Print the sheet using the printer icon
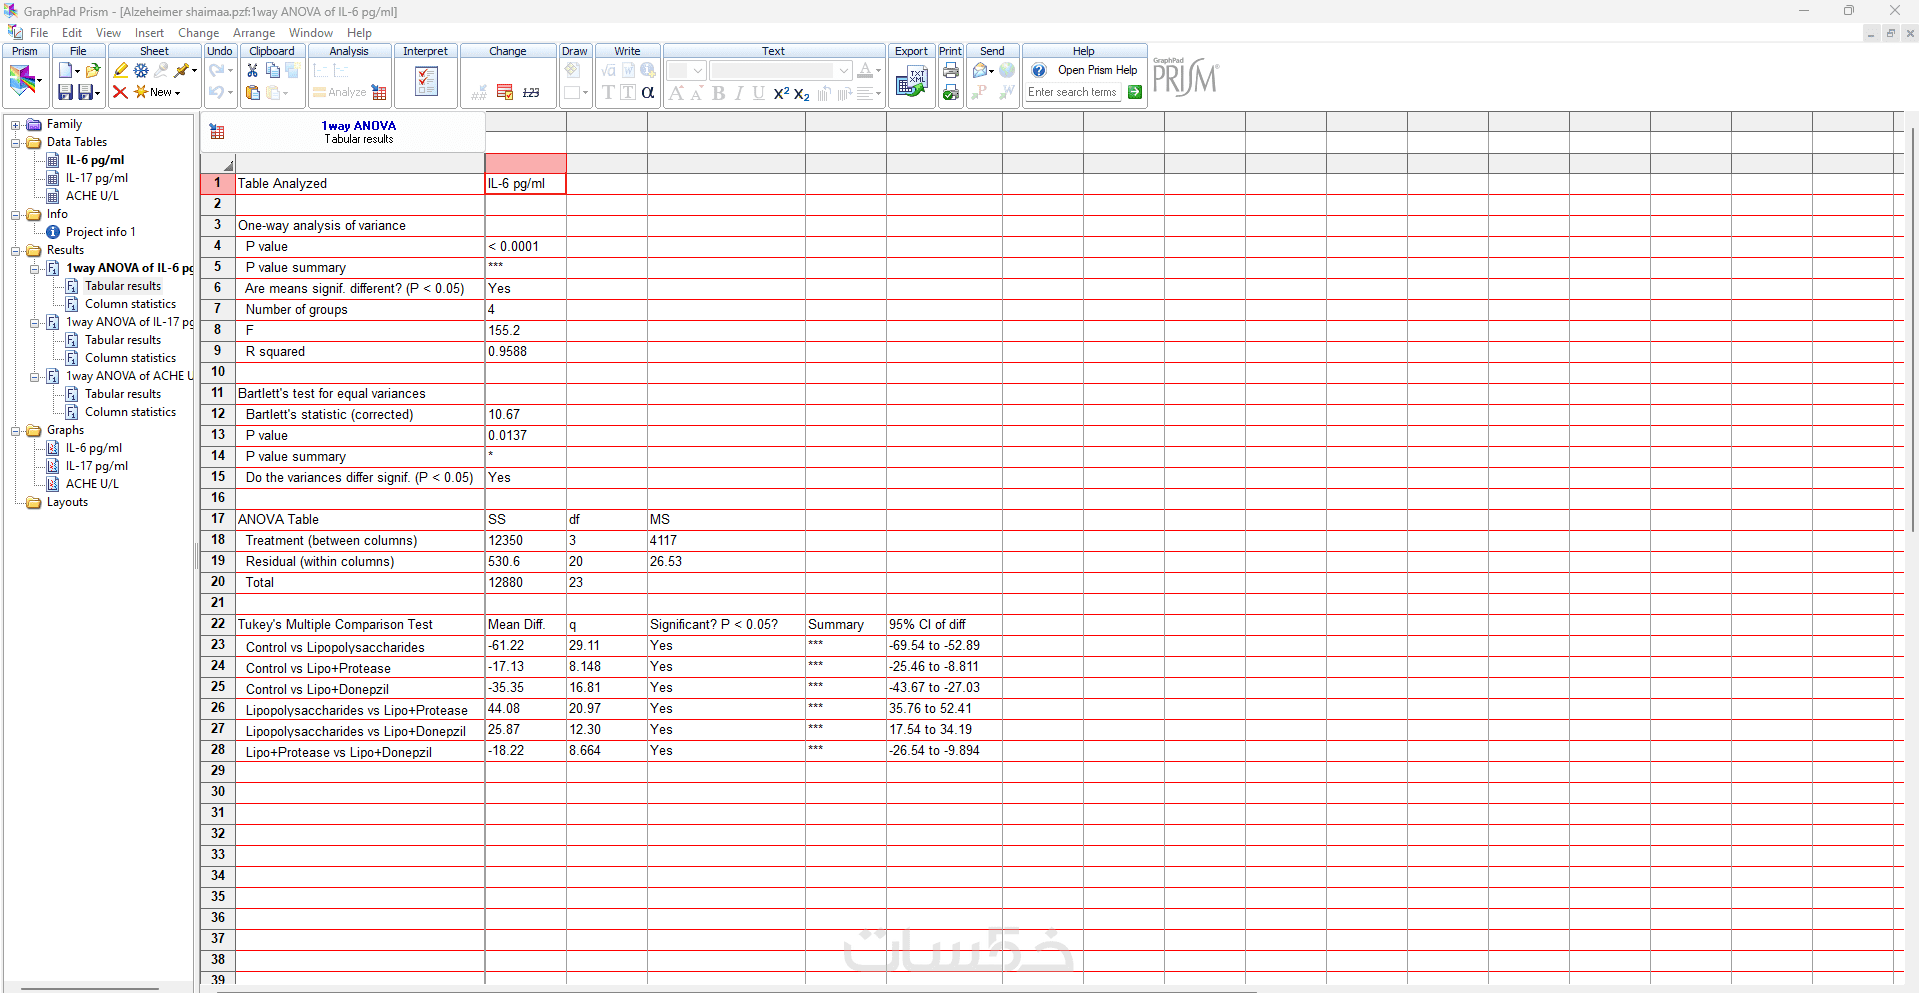This screenshot has width=1919, height=993. click(x=951, y=70)
